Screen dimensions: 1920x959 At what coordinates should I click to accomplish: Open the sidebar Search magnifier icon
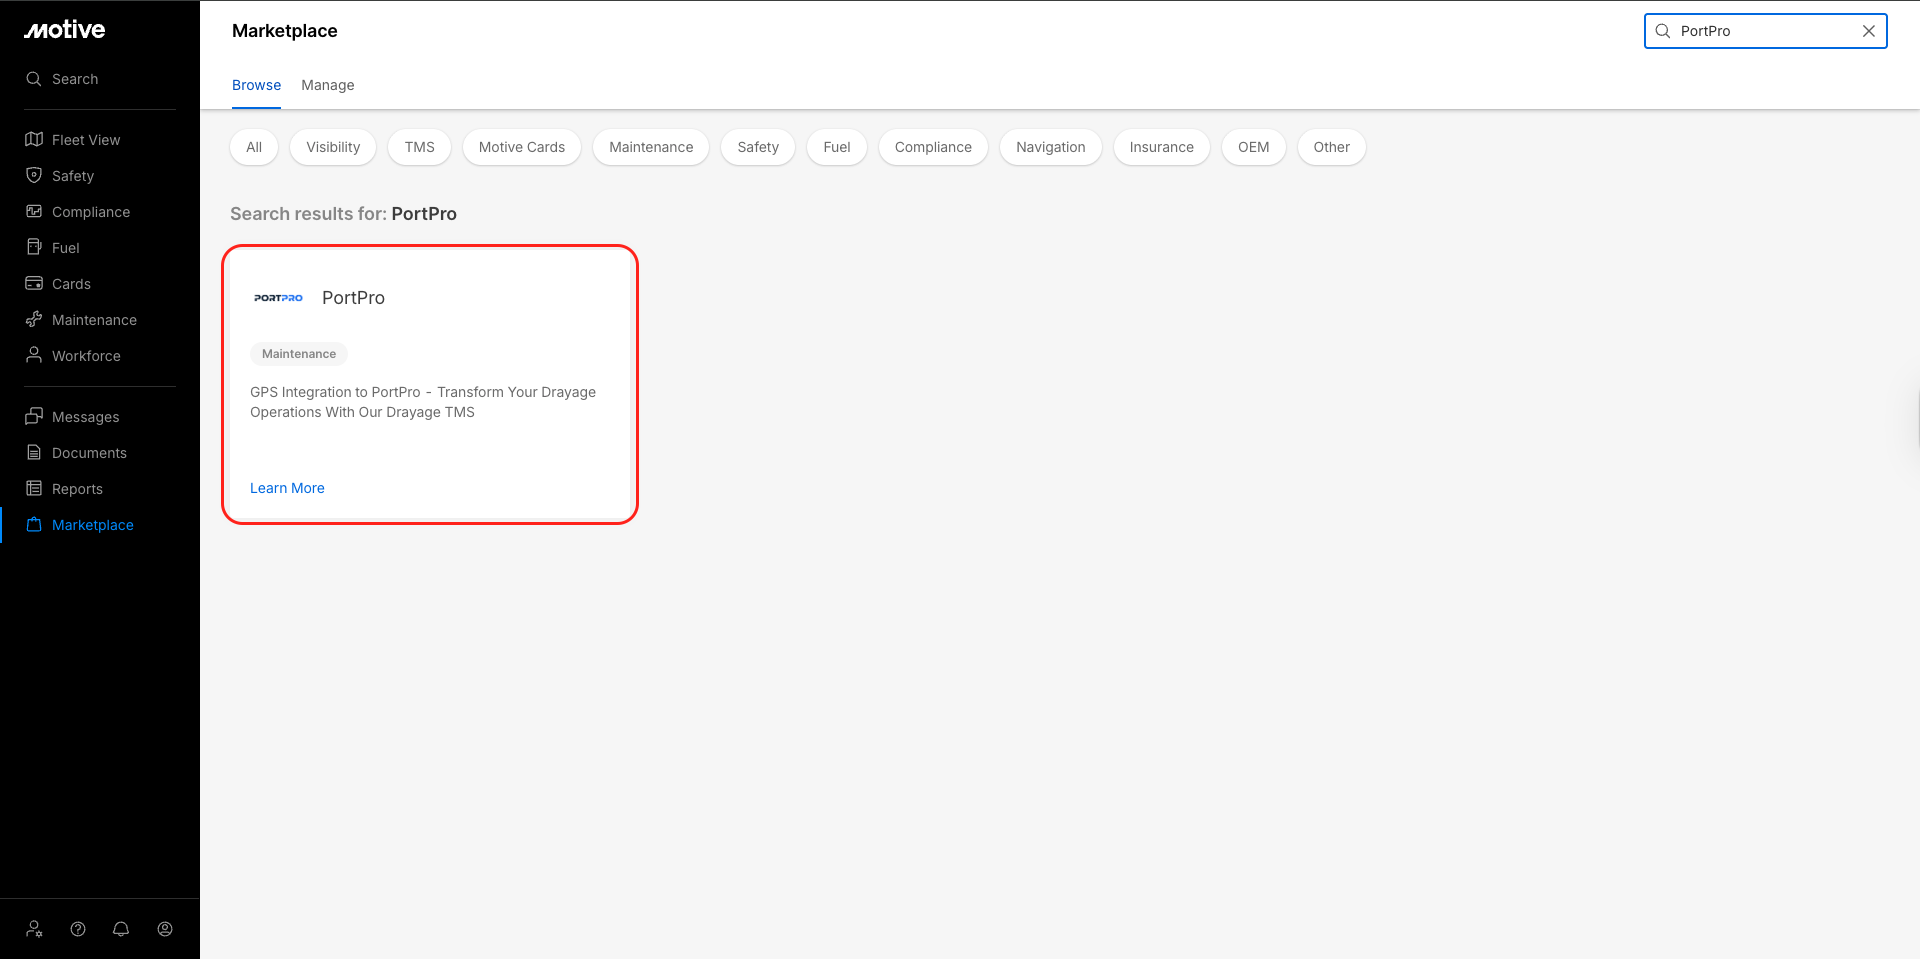34,79
